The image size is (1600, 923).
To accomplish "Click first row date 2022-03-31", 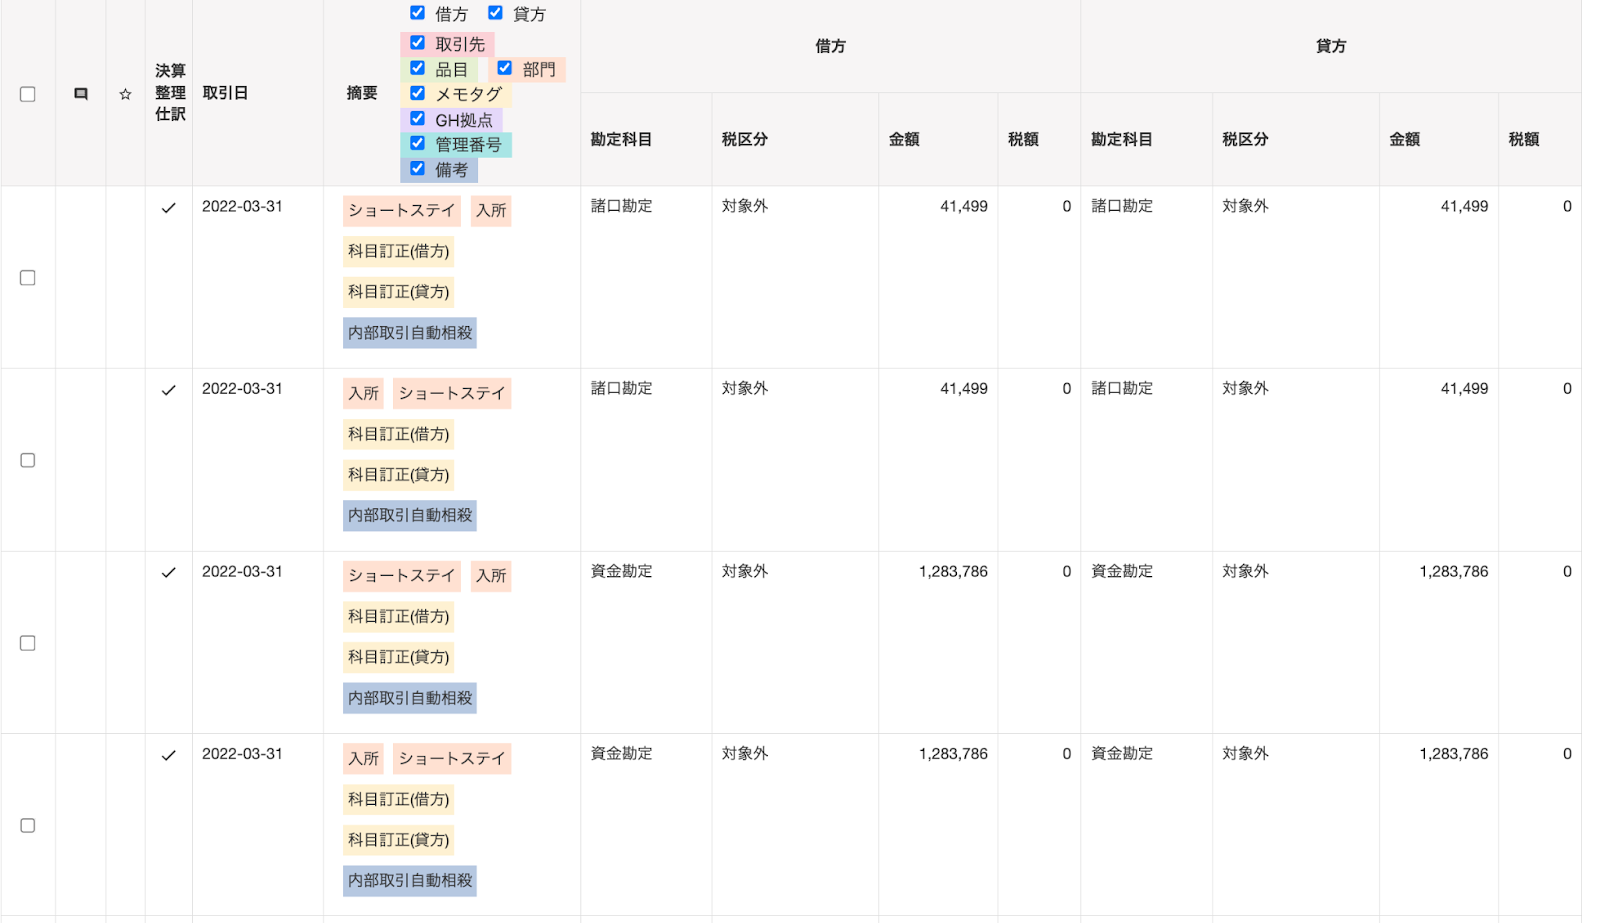I will point(242,206).
